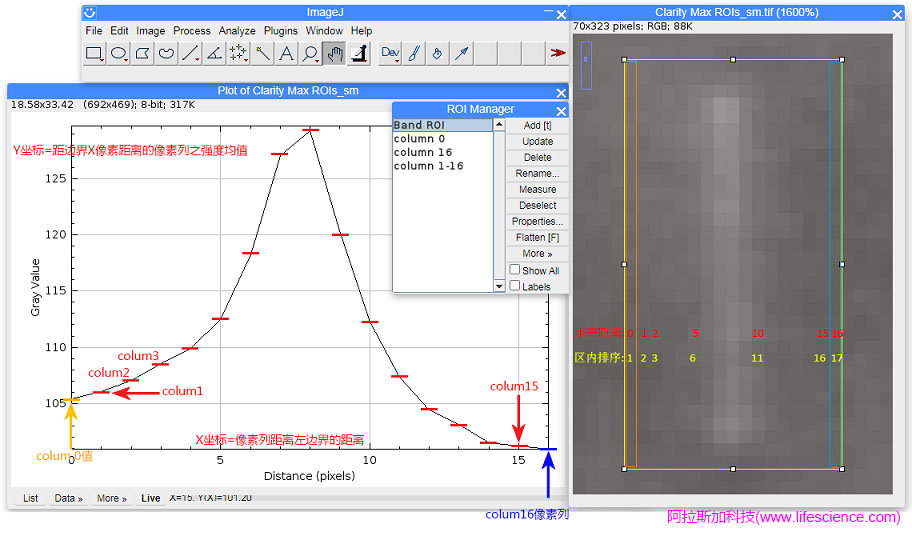912x536 pixels.
Task: Open the Data » dropdown in plot window
Action: coord(69,498)
